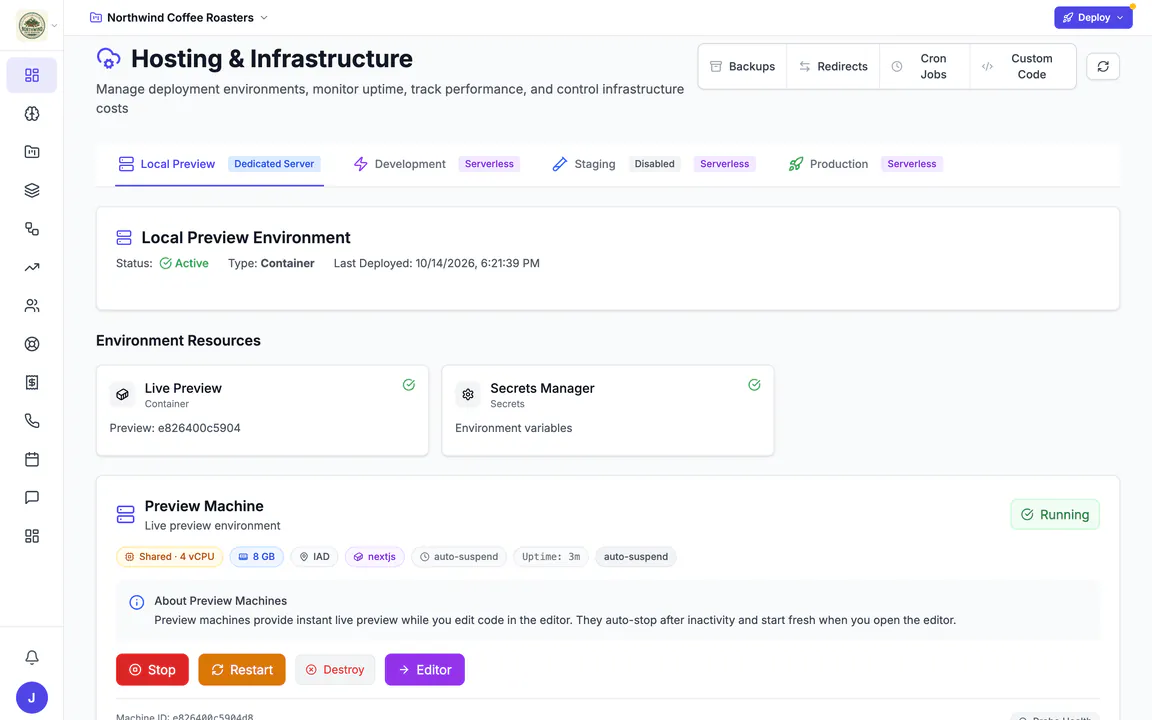
Task: Click the Secrets Manager green check icon
Action: click(x=754, y=385)
